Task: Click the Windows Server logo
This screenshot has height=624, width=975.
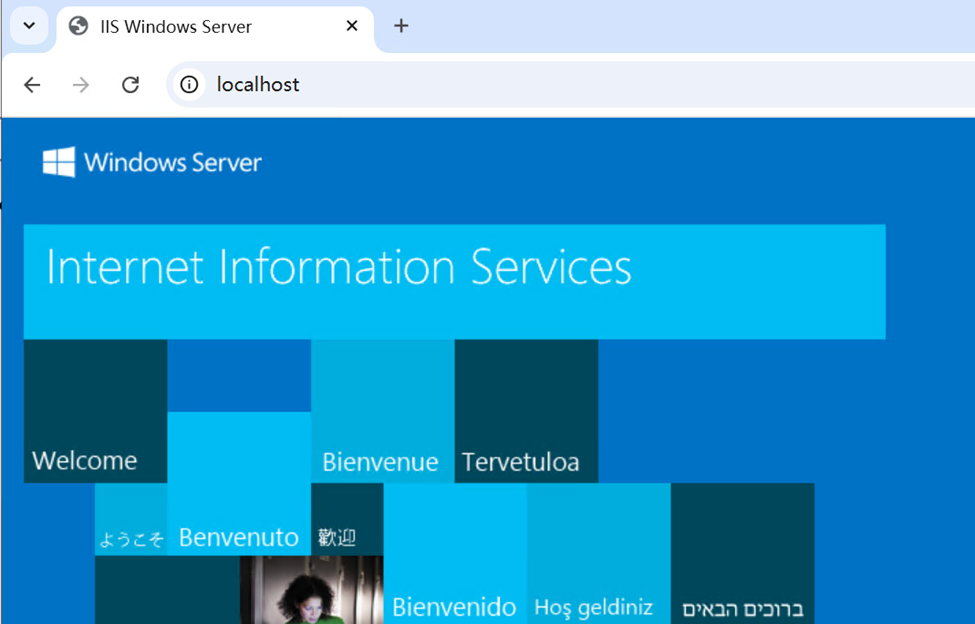Action: 152,162
